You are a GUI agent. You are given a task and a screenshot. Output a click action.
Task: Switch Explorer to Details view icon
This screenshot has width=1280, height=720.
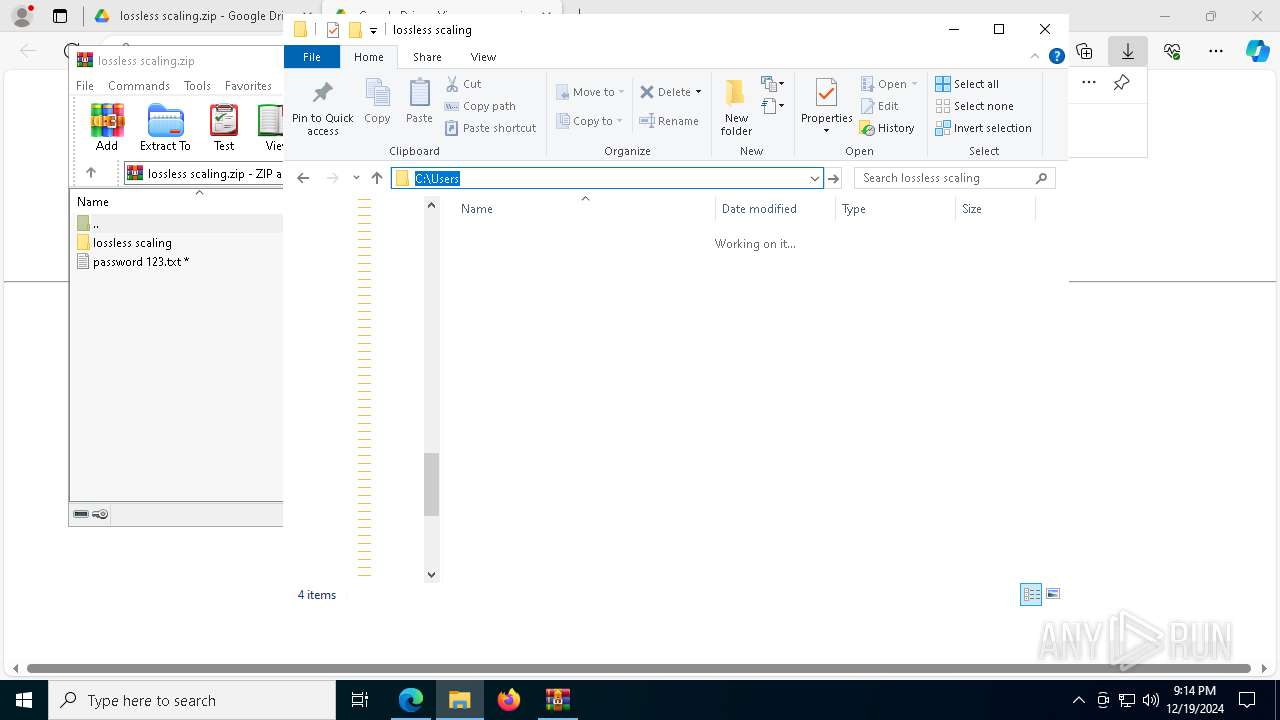[x=1031, y=594]
